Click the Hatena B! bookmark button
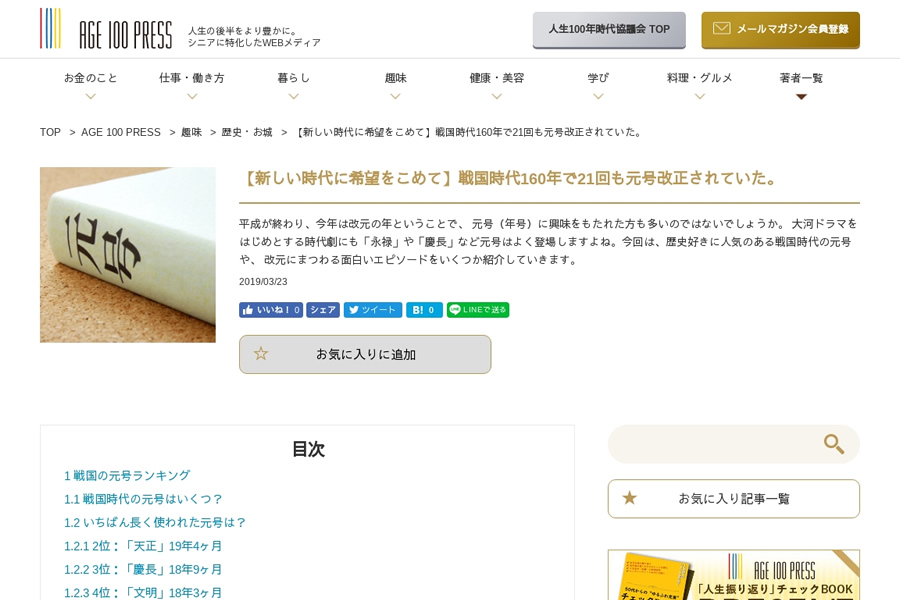The image size is (900, 600). 424,310
